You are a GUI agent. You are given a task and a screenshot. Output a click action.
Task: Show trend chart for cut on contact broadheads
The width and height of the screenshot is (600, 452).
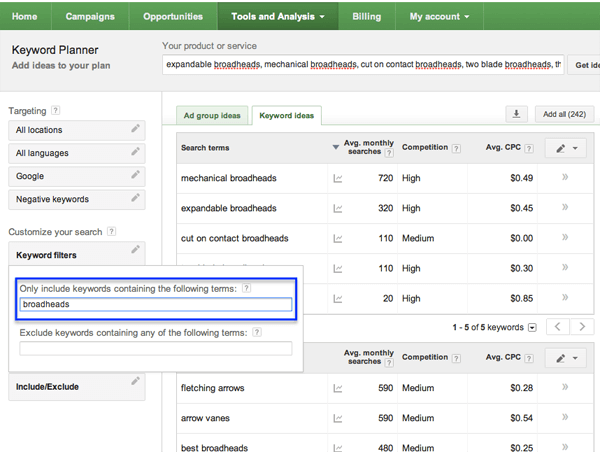tap(338, 239)
